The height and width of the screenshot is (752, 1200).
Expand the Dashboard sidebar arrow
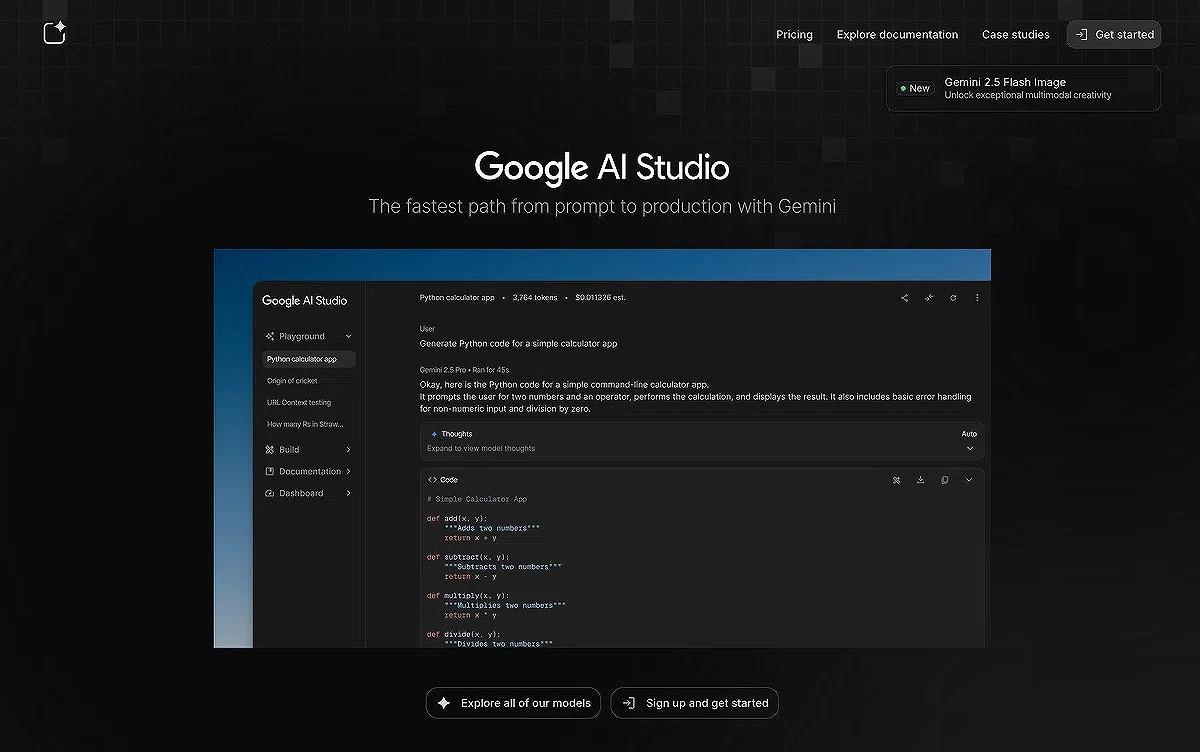pos(348,493)
